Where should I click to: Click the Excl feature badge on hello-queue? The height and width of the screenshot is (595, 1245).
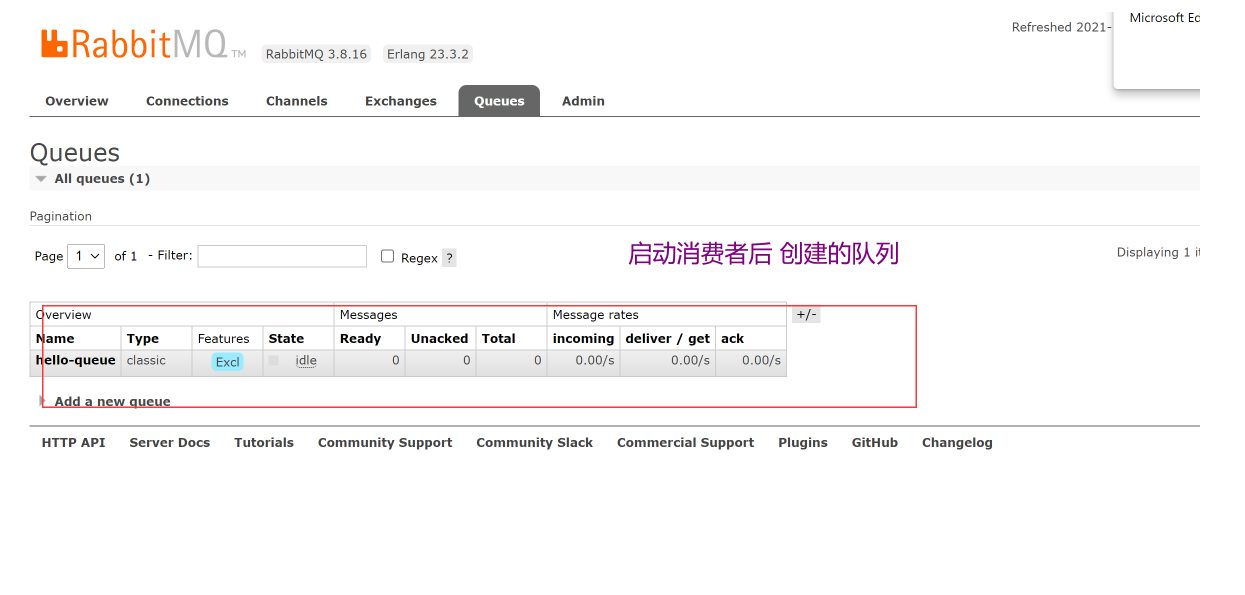pyautogui.click(x=227, y=362)
